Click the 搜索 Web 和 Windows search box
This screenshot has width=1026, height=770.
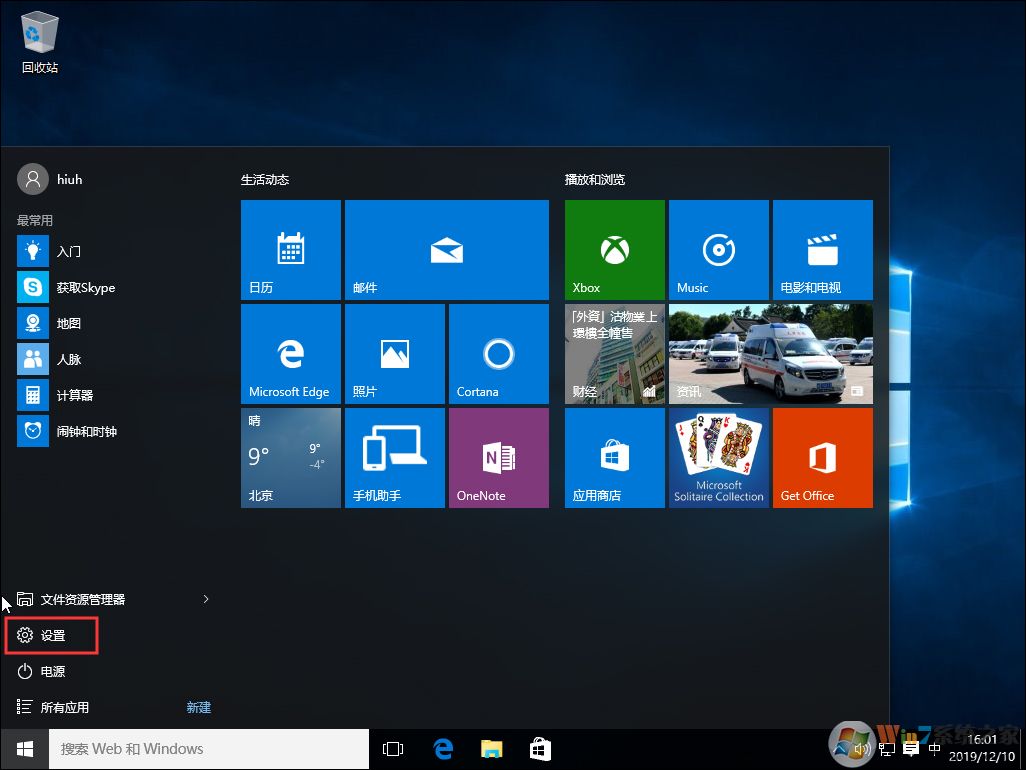click(208, 748)
